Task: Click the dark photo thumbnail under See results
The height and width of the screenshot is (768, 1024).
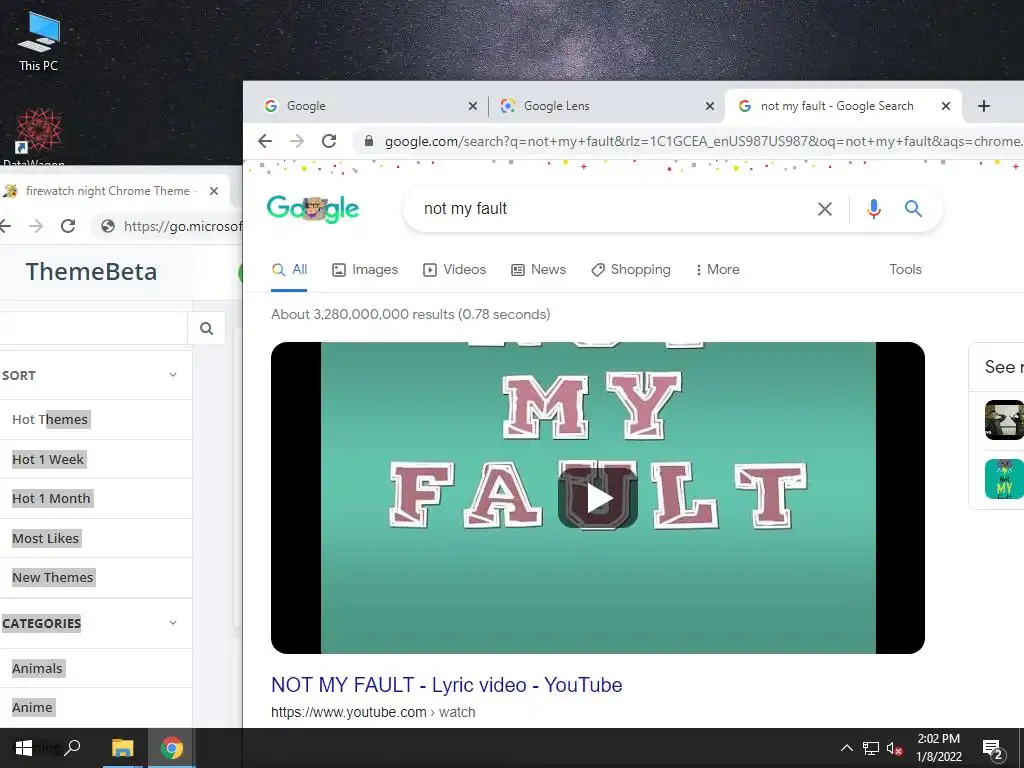Action: click(x=1004, y=420)
